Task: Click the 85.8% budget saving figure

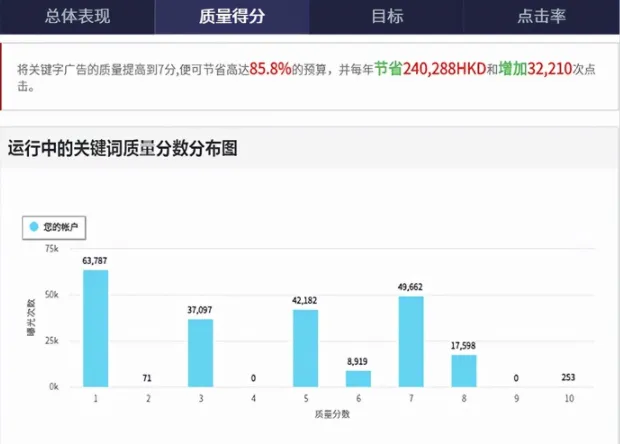Action: (270, 69)
